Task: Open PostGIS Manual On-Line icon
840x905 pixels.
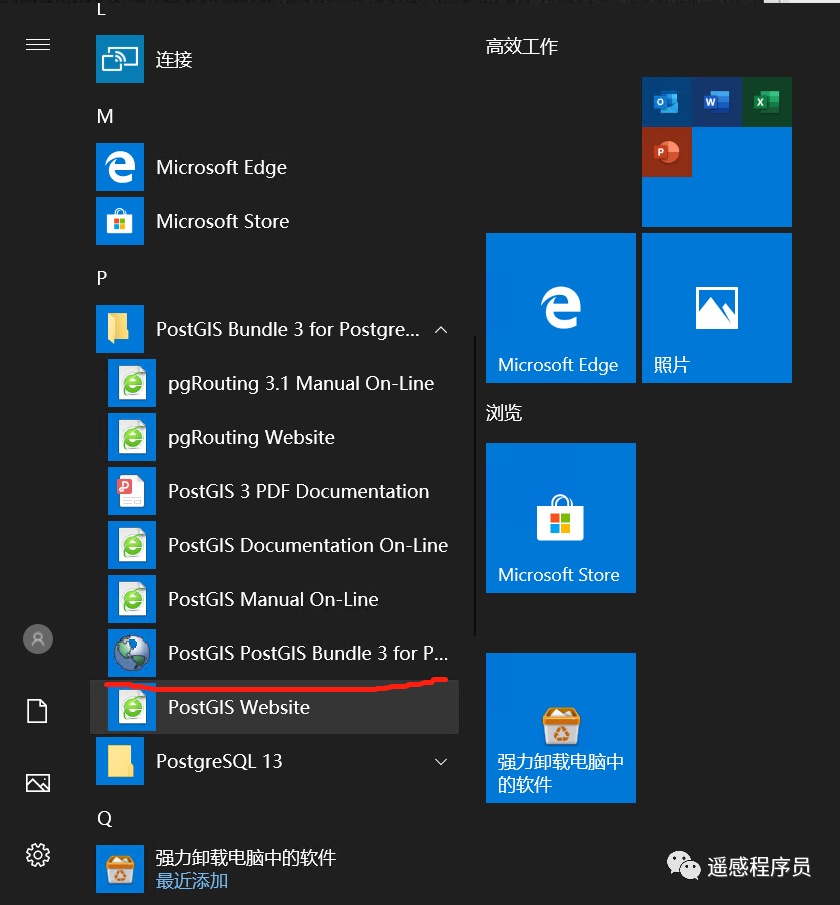Action: click(x=132, y=599)
